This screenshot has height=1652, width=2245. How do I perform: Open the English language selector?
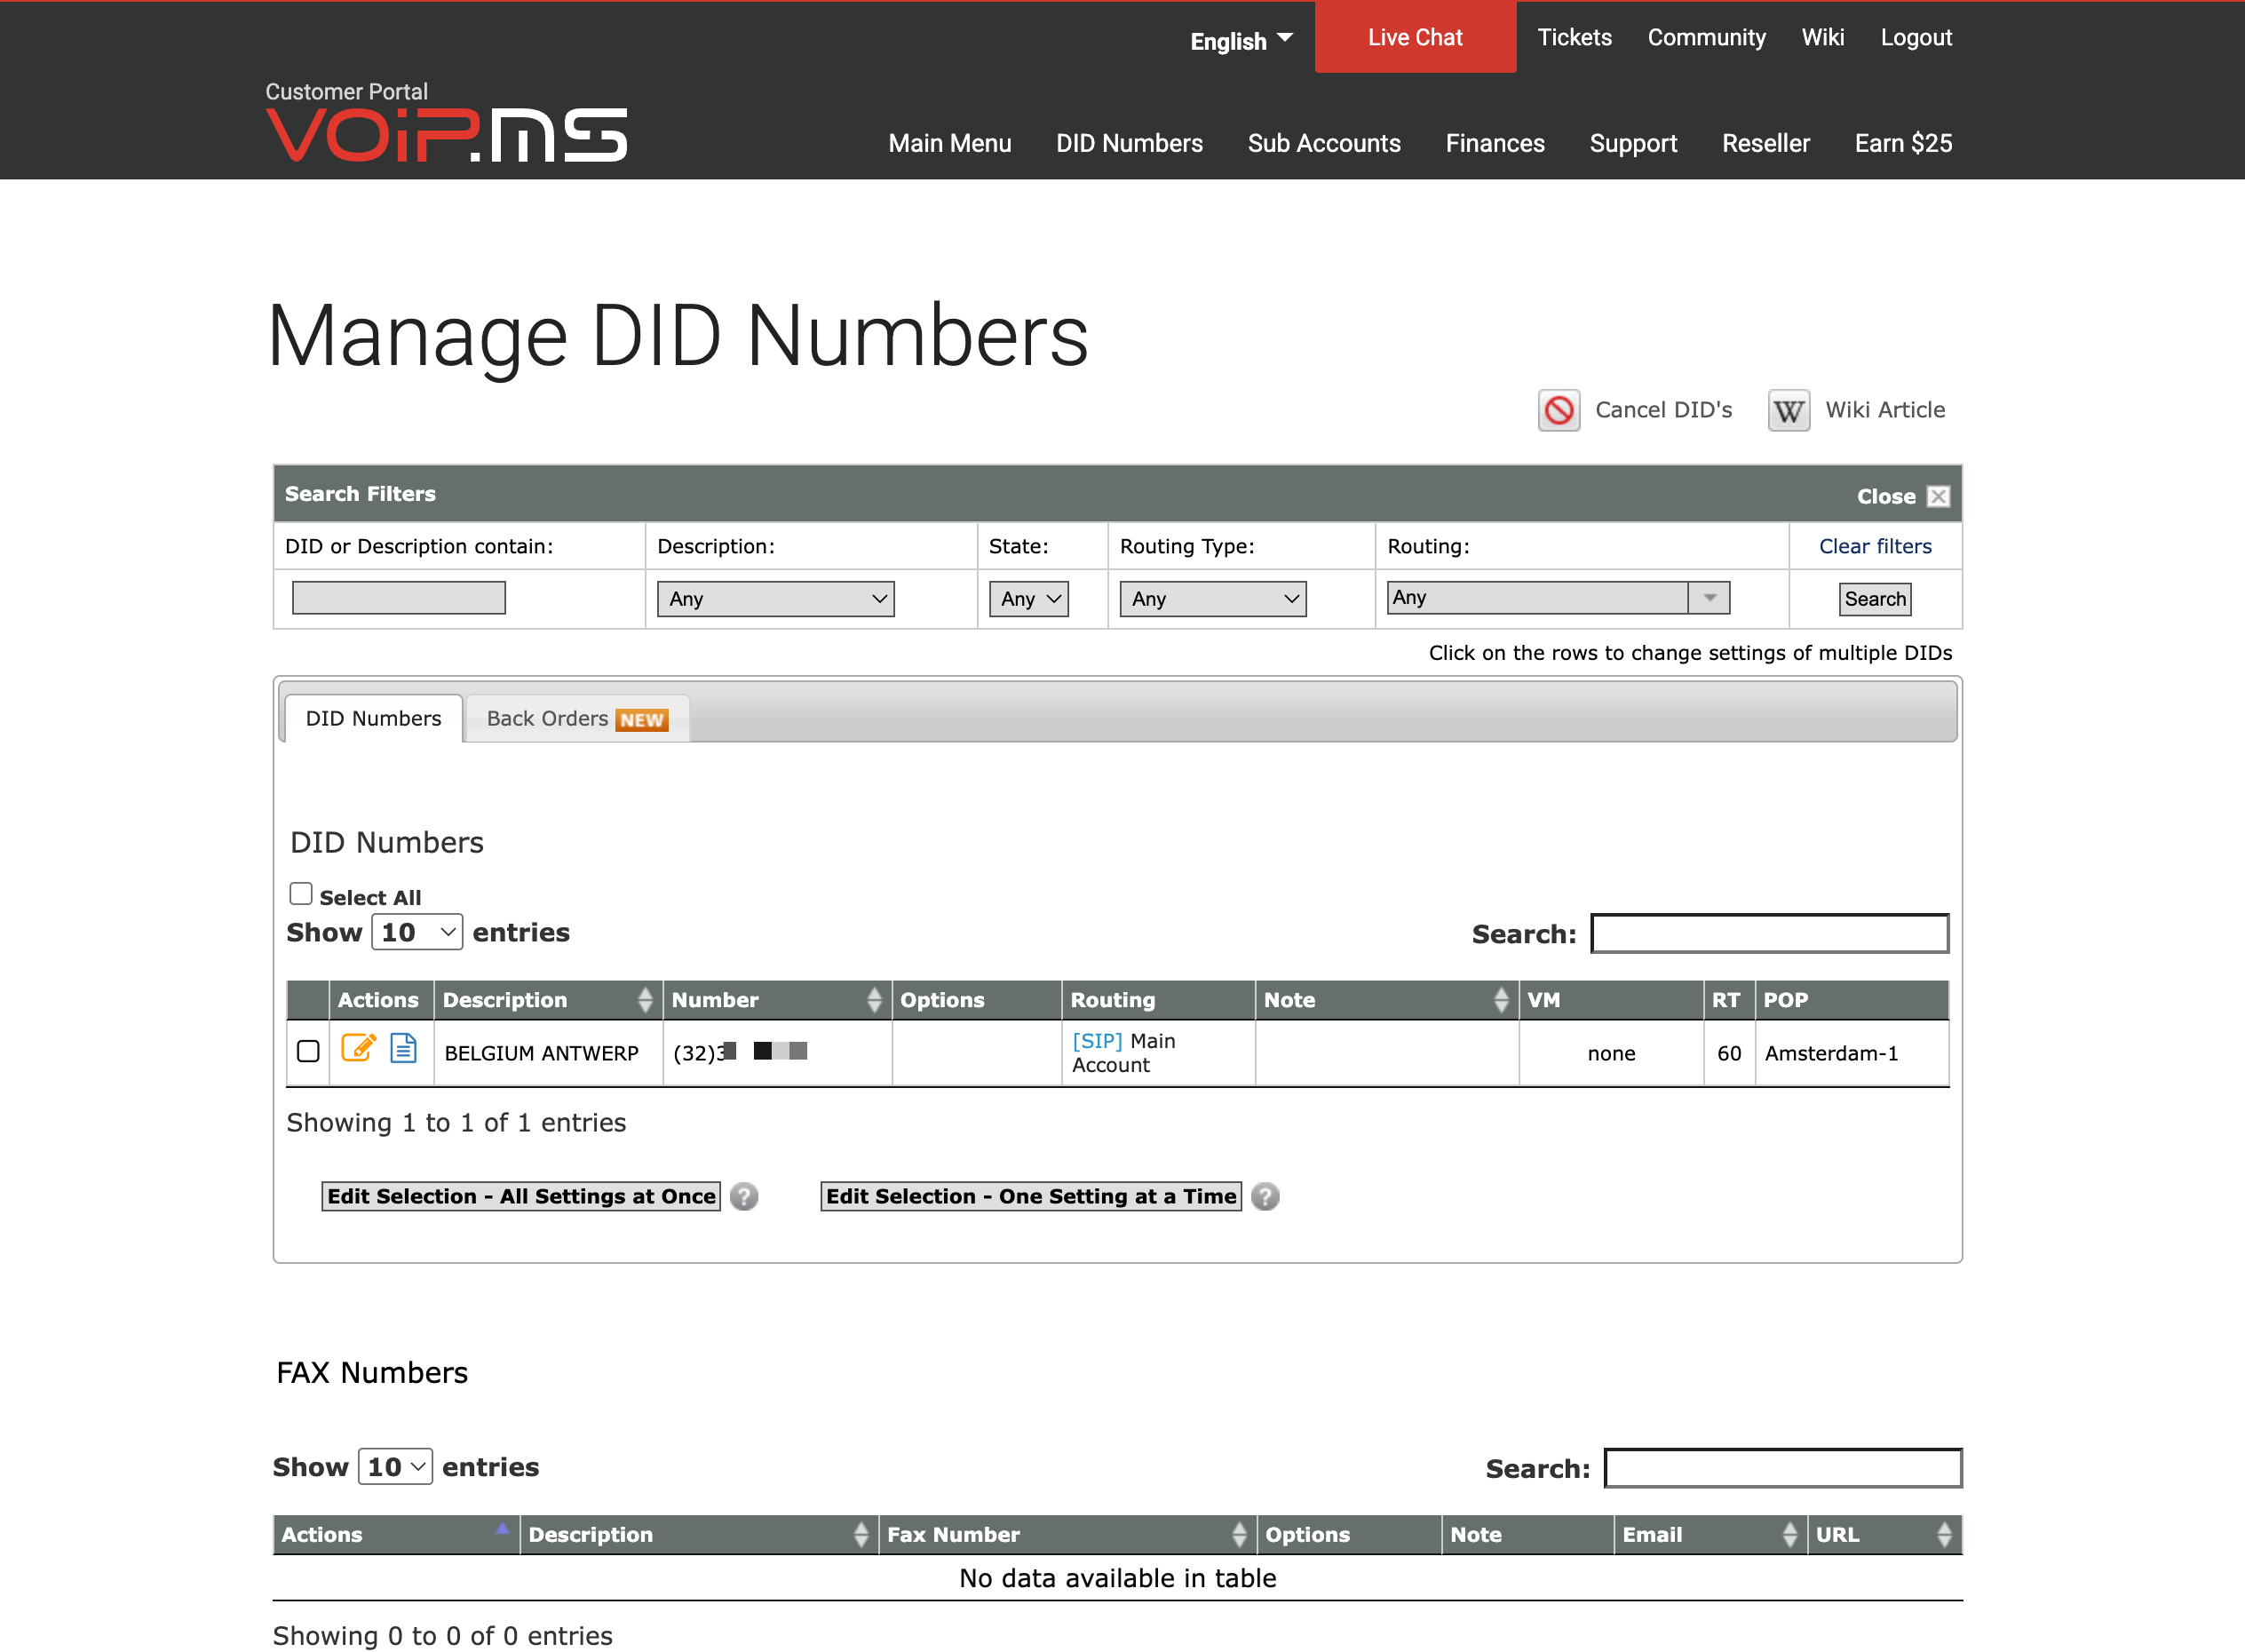click(1240, 41)
